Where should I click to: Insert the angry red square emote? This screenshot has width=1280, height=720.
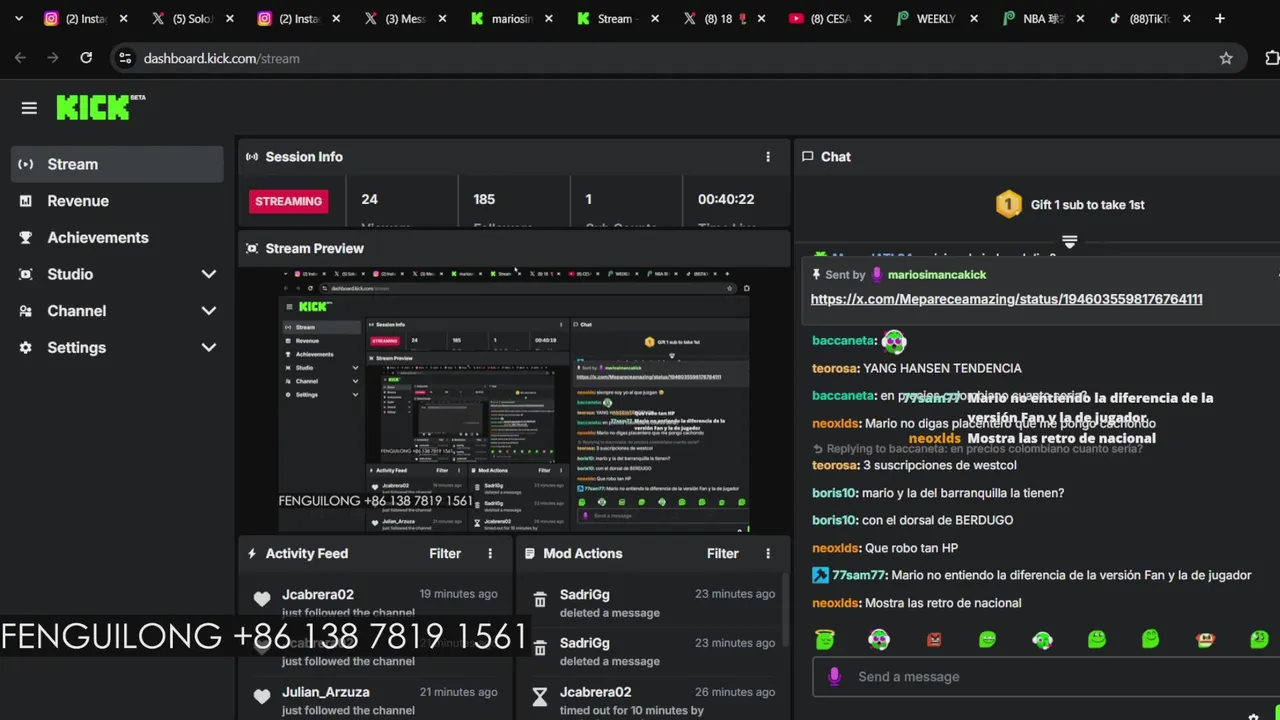point(934,640)
